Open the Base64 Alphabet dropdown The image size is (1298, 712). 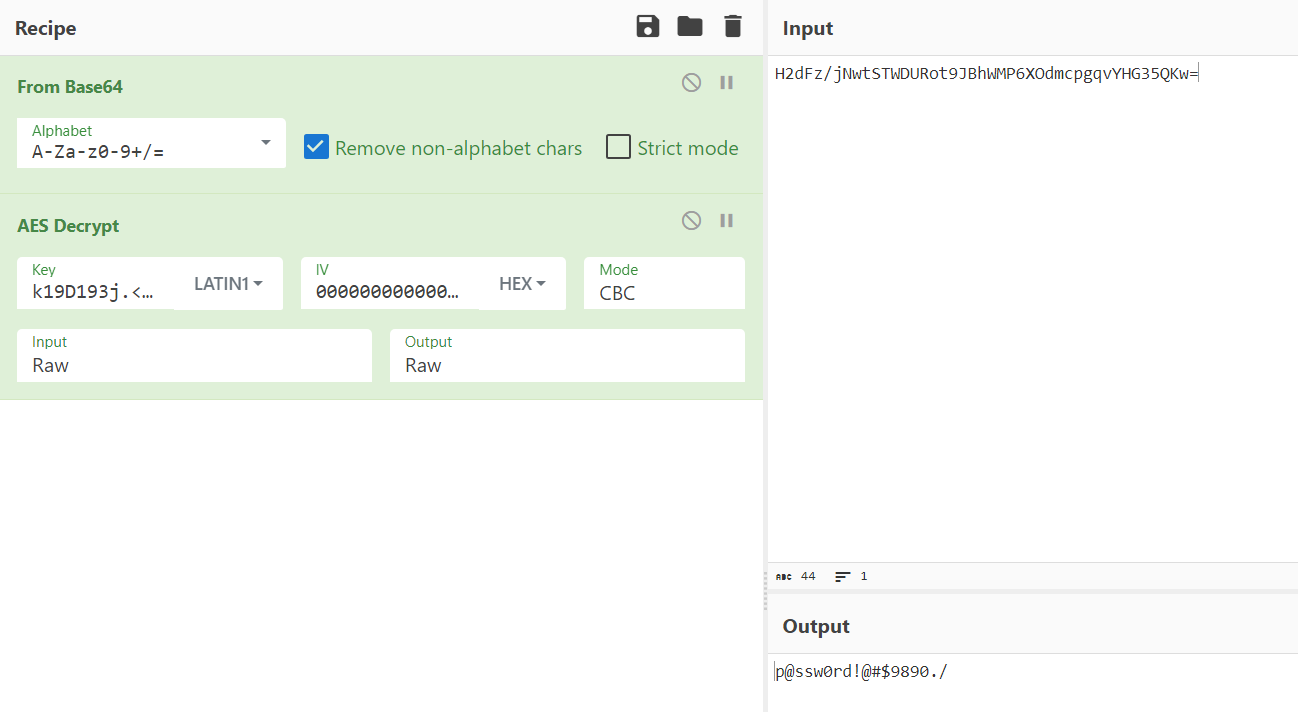pos(265,143)
